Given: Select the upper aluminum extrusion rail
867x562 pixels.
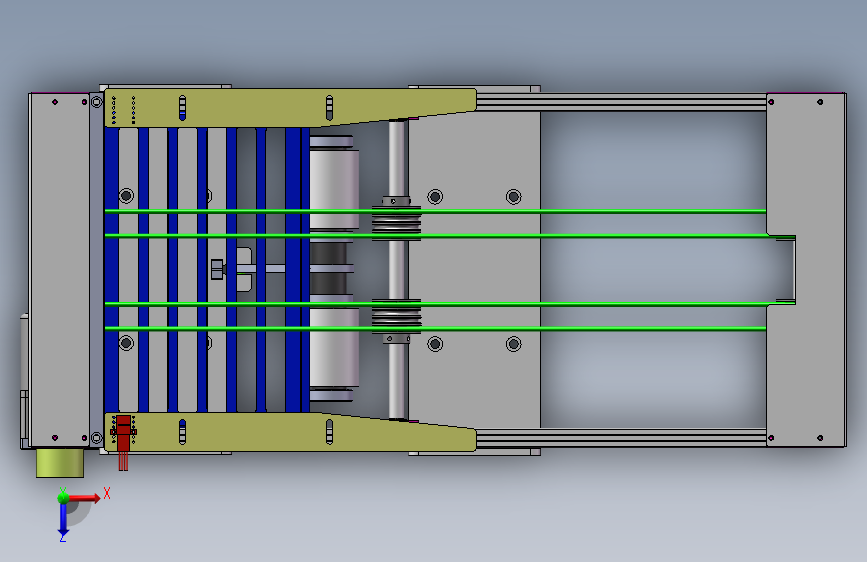Looking at the screenshot, I should (621, 102).
